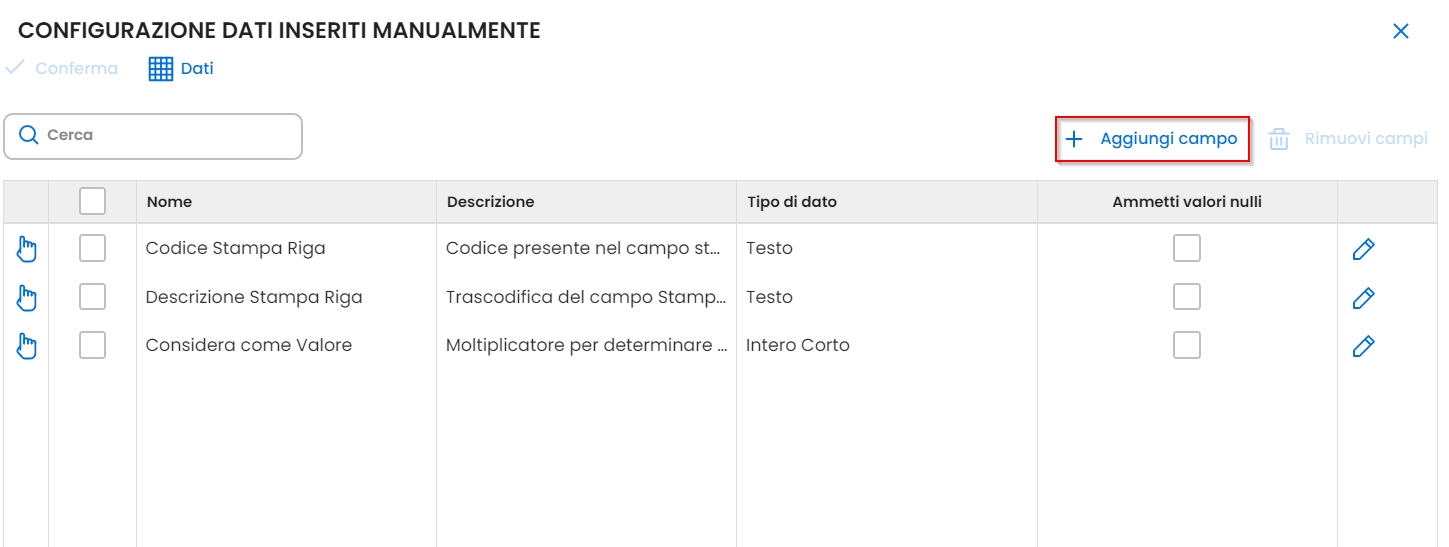Viewport: 1449px width, 547px height.
Task: Edit the Codice Stampa Riga field via pencil
Action: pos(1363,249)
